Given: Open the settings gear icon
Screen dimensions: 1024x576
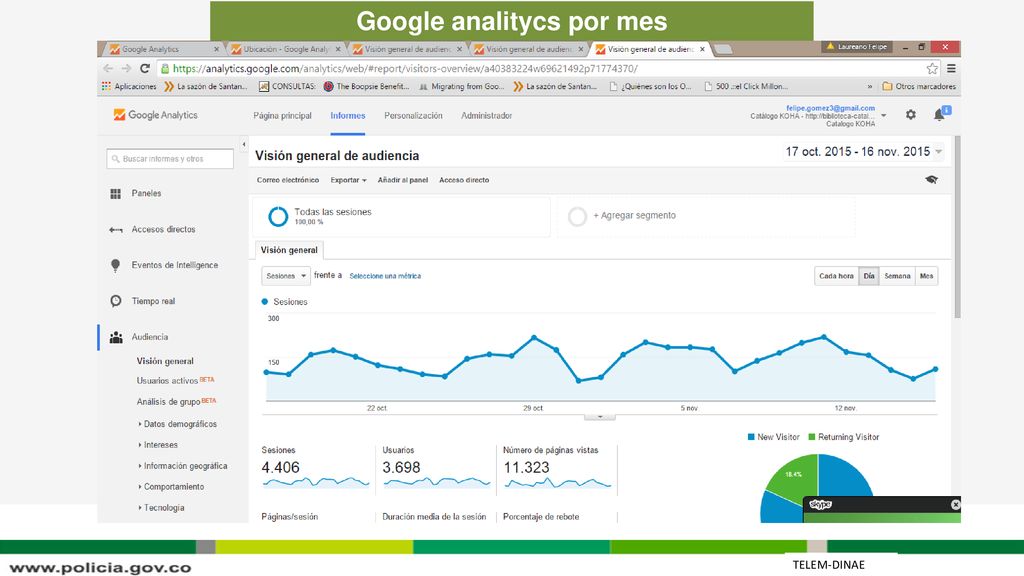Looking at the screenshot, I should 910,115.
